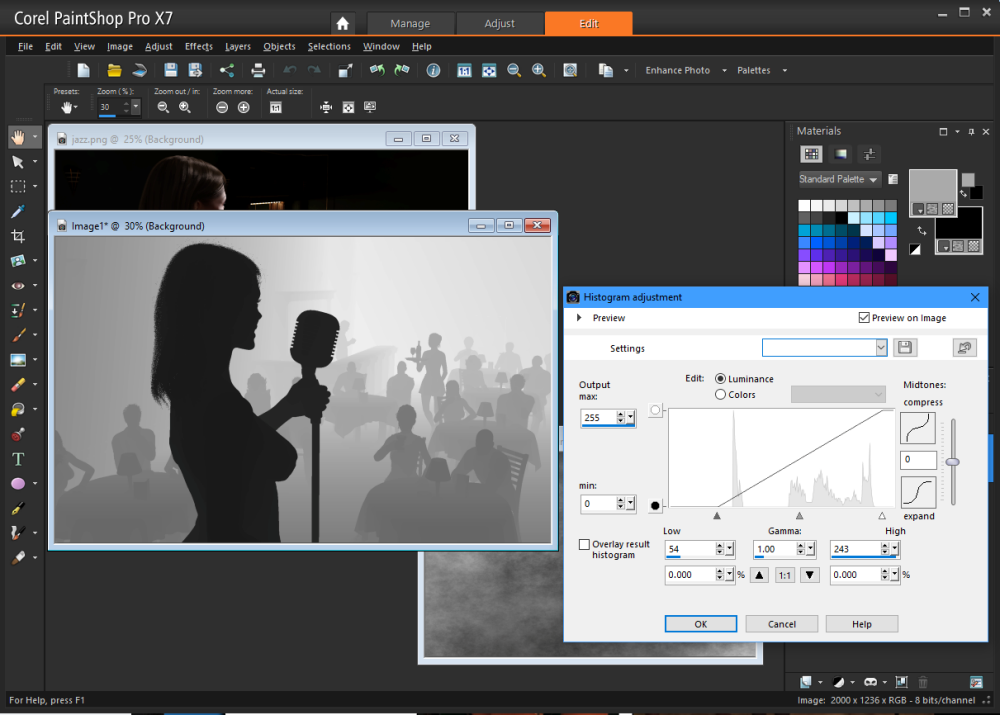
Task: Click the Save icon in toolbar
Action: (171, 70)
